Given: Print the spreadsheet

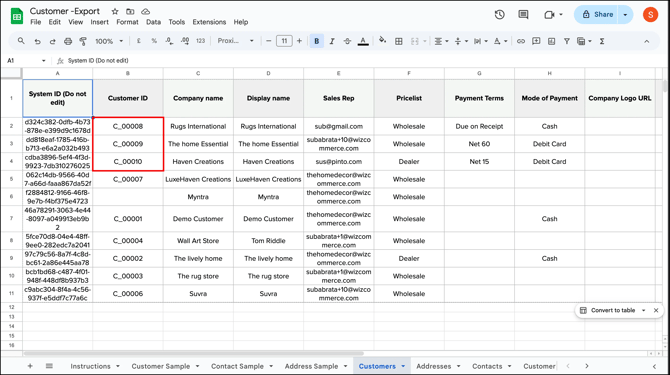Looking at the screenshot, I should pyautogui.click(x=68, y=41).
